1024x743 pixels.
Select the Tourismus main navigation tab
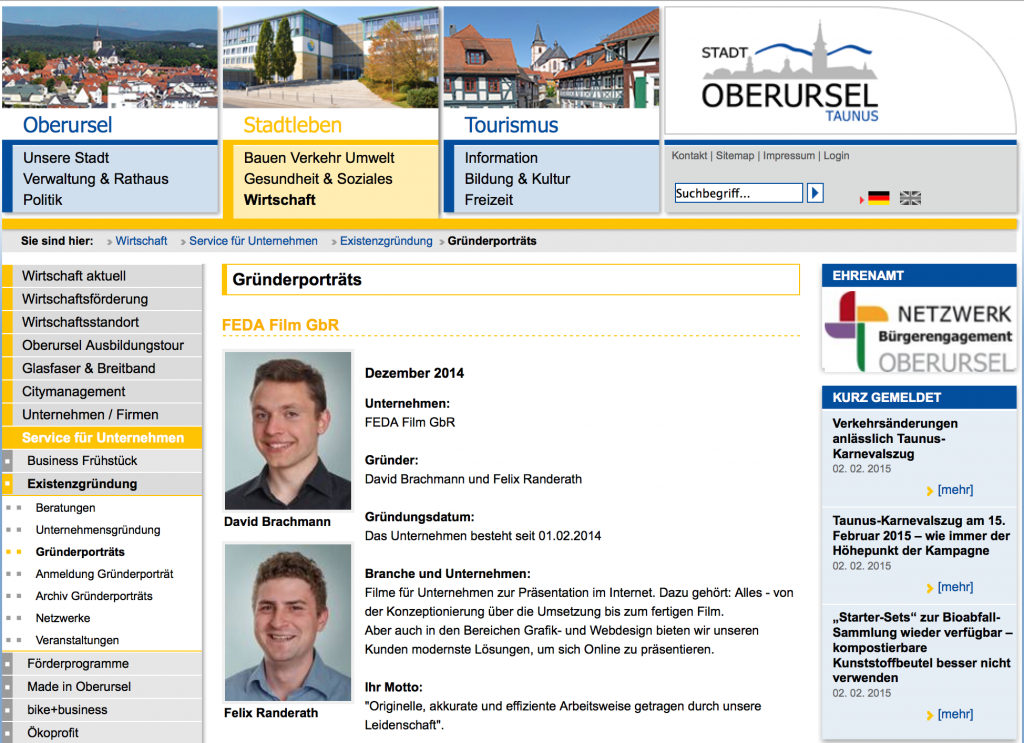point(511,125)
